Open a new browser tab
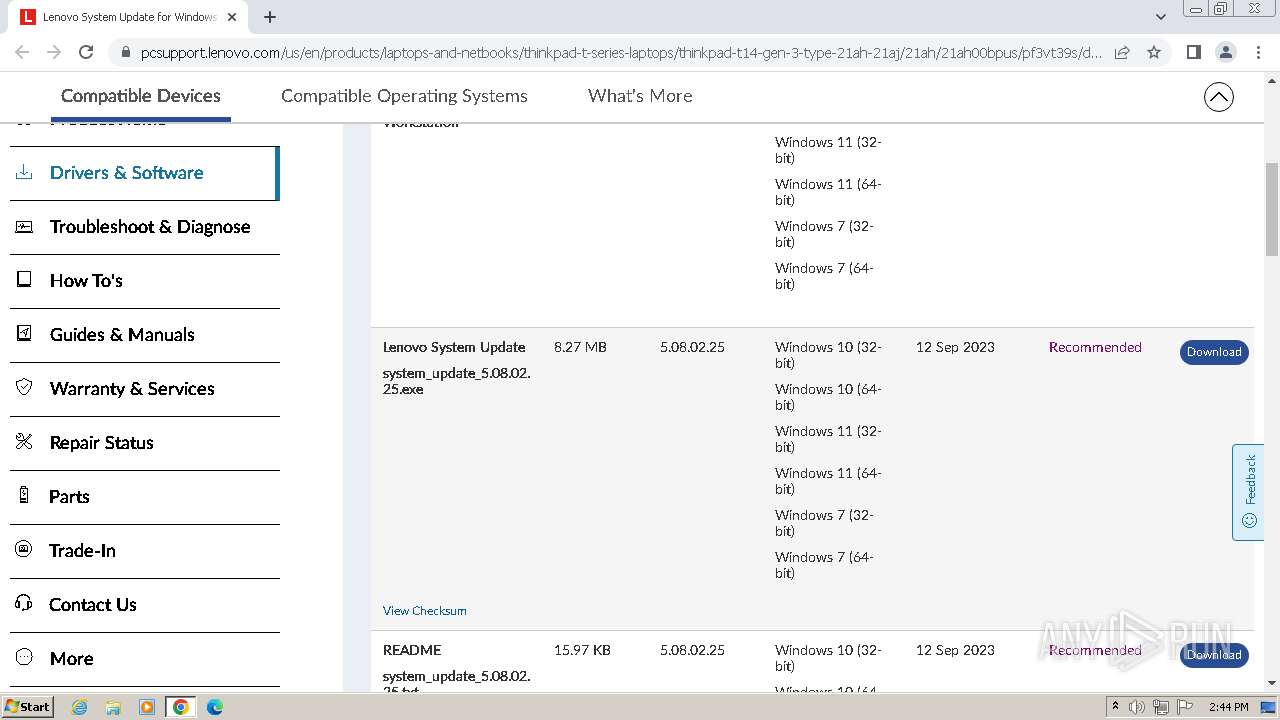Screen dimensions: 1280x720 tap(270, 17)
